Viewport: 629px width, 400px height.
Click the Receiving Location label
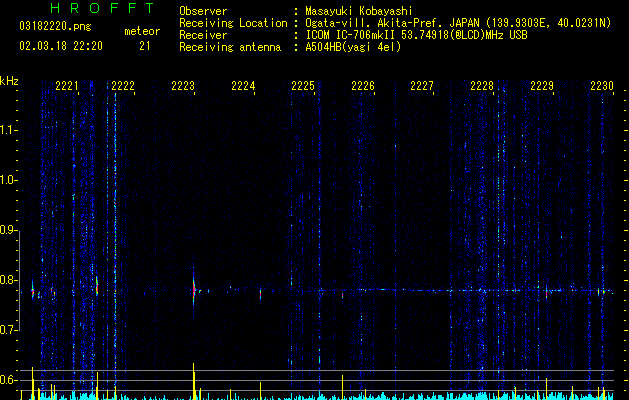pos(233,23)
